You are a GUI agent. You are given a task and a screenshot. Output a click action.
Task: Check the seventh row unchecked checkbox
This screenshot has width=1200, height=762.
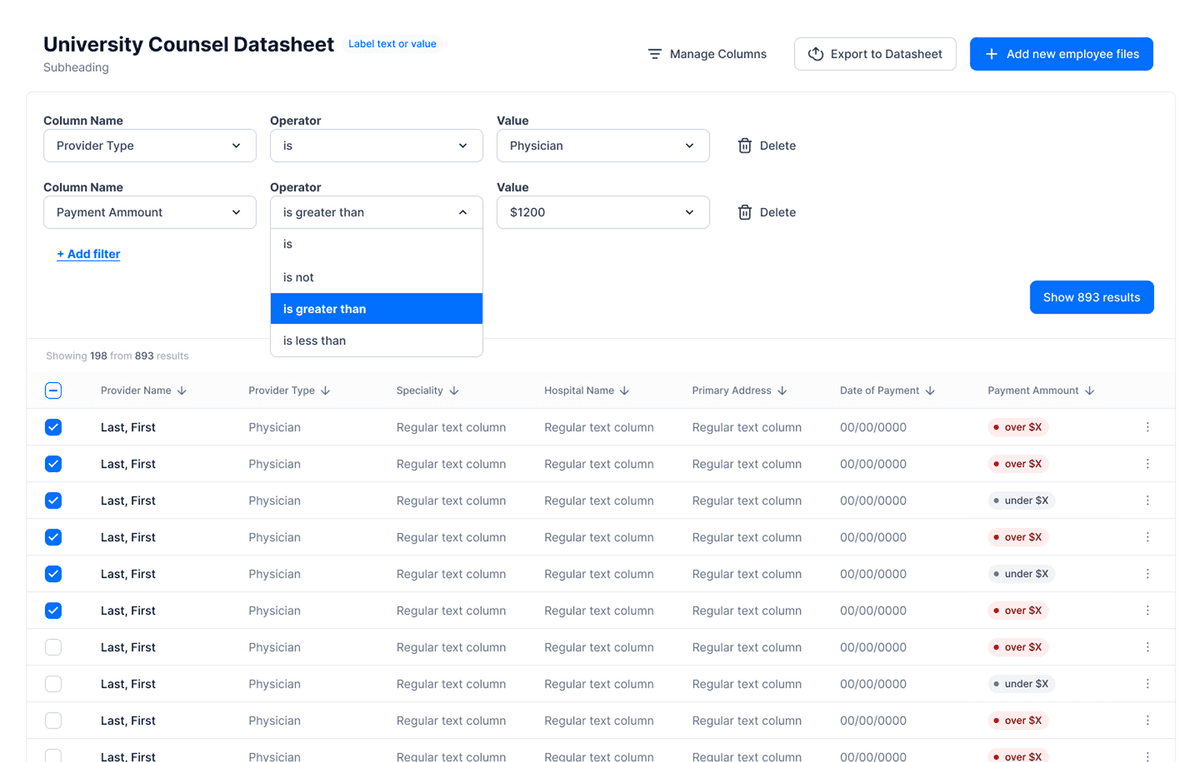click(54, 647)
